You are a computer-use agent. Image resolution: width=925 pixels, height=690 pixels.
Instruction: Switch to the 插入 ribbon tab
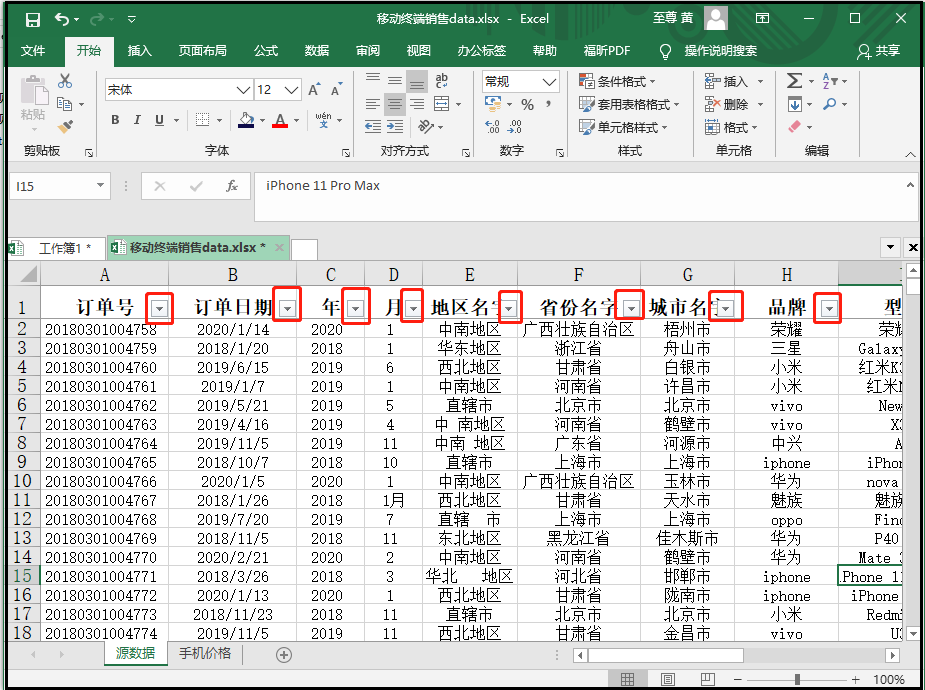[x=139, y=51]
